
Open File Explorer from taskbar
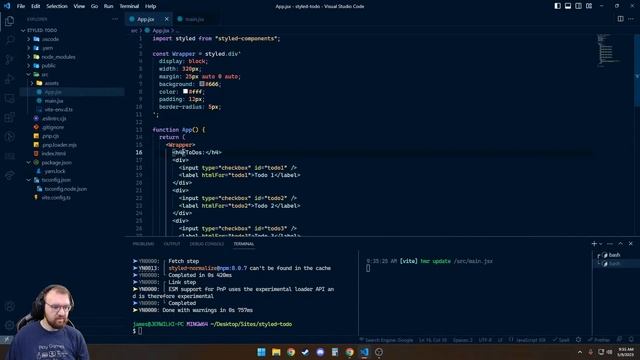276,352
